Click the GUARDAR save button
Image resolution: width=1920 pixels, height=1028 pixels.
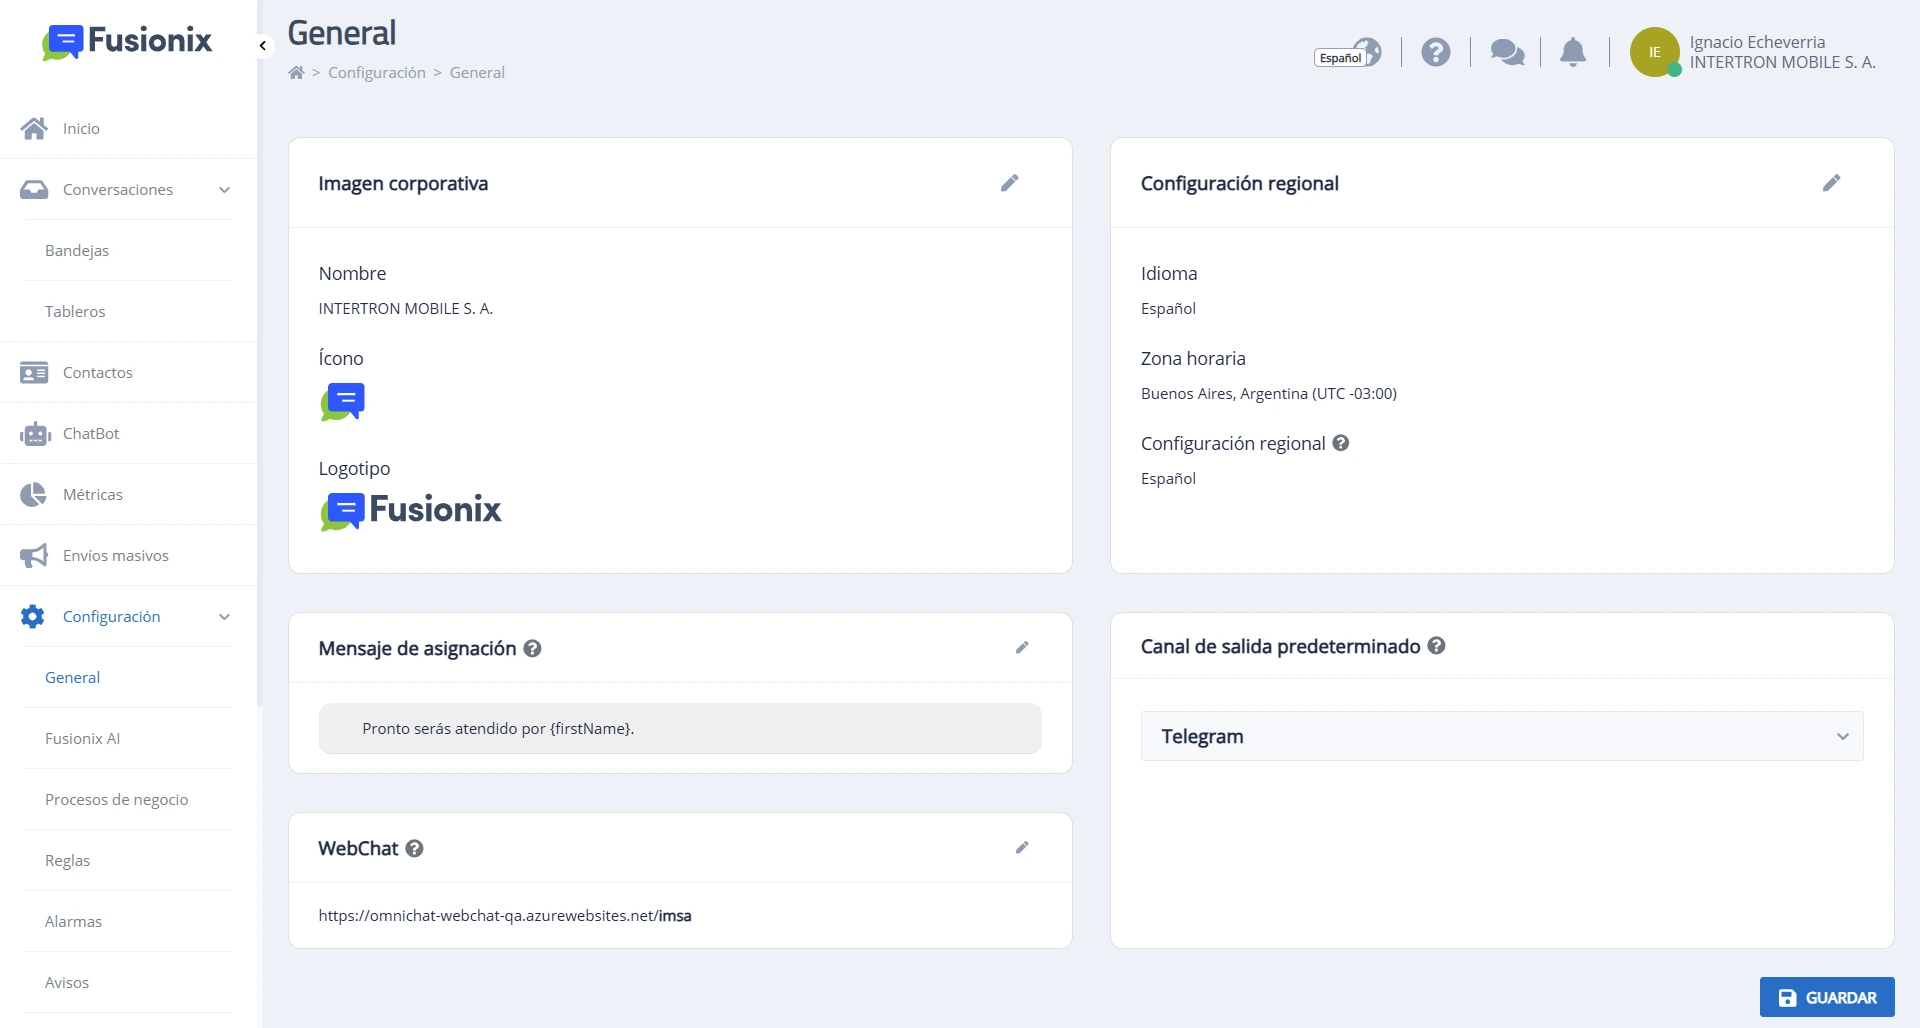tap(1827, 997)
